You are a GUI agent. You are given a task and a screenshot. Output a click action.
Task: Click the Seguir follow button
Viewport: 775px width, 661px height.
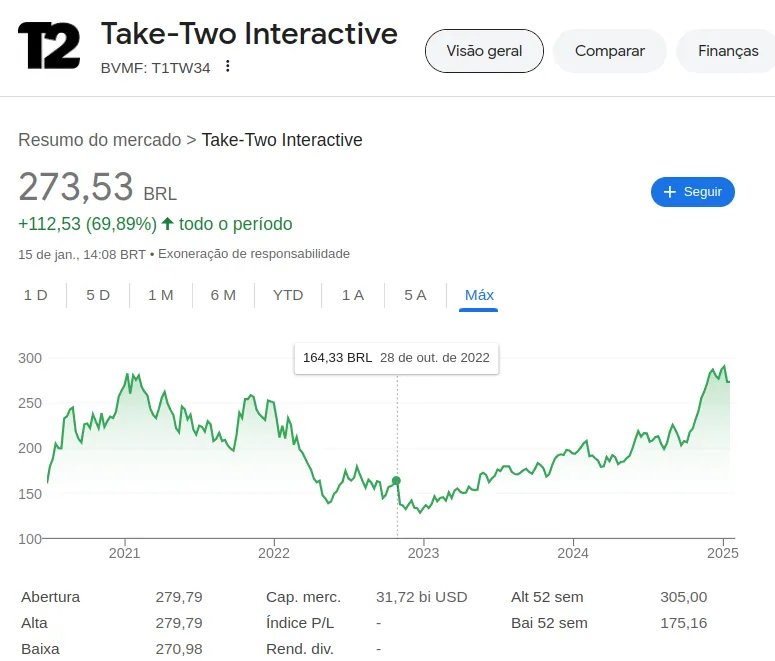pos(692,192)
